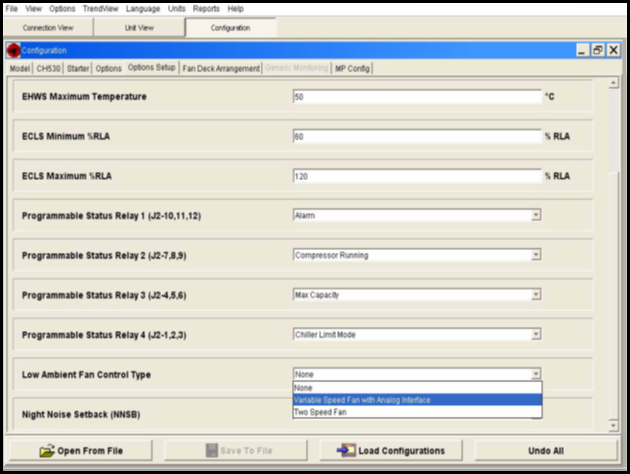630x474 pixels.
Task: Choose Two Speed Fan option
Action: [x=417, y=412]
